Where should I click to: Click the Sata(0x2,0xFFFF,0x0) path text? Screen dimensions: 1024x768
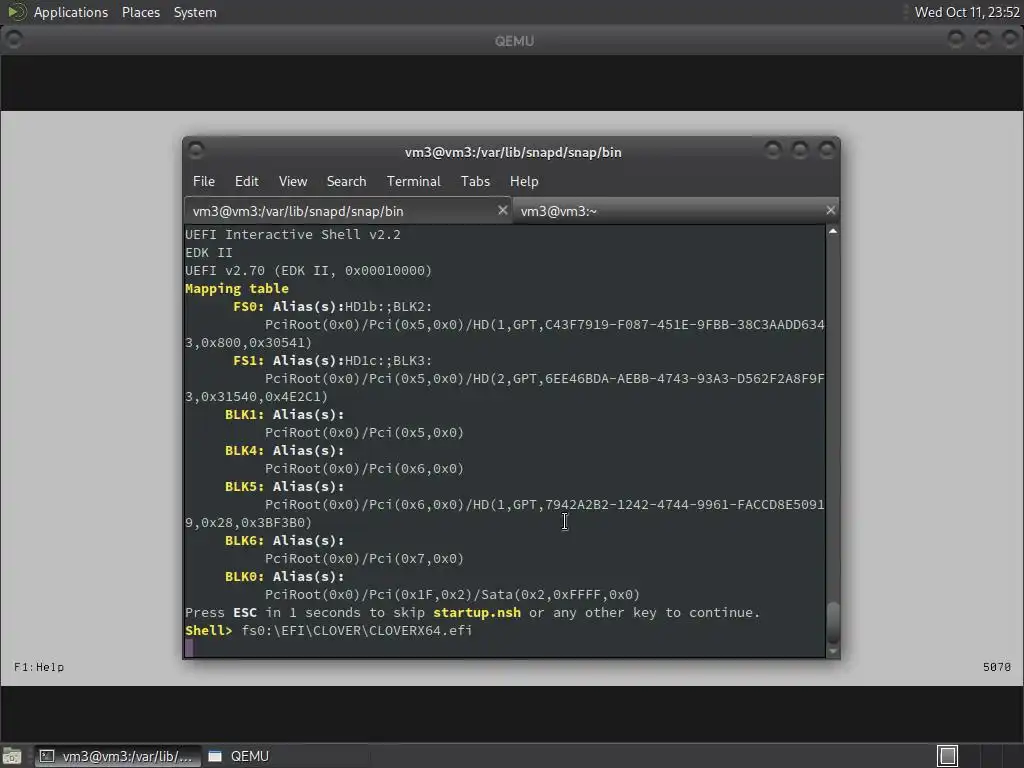click(x=560, y=595)
